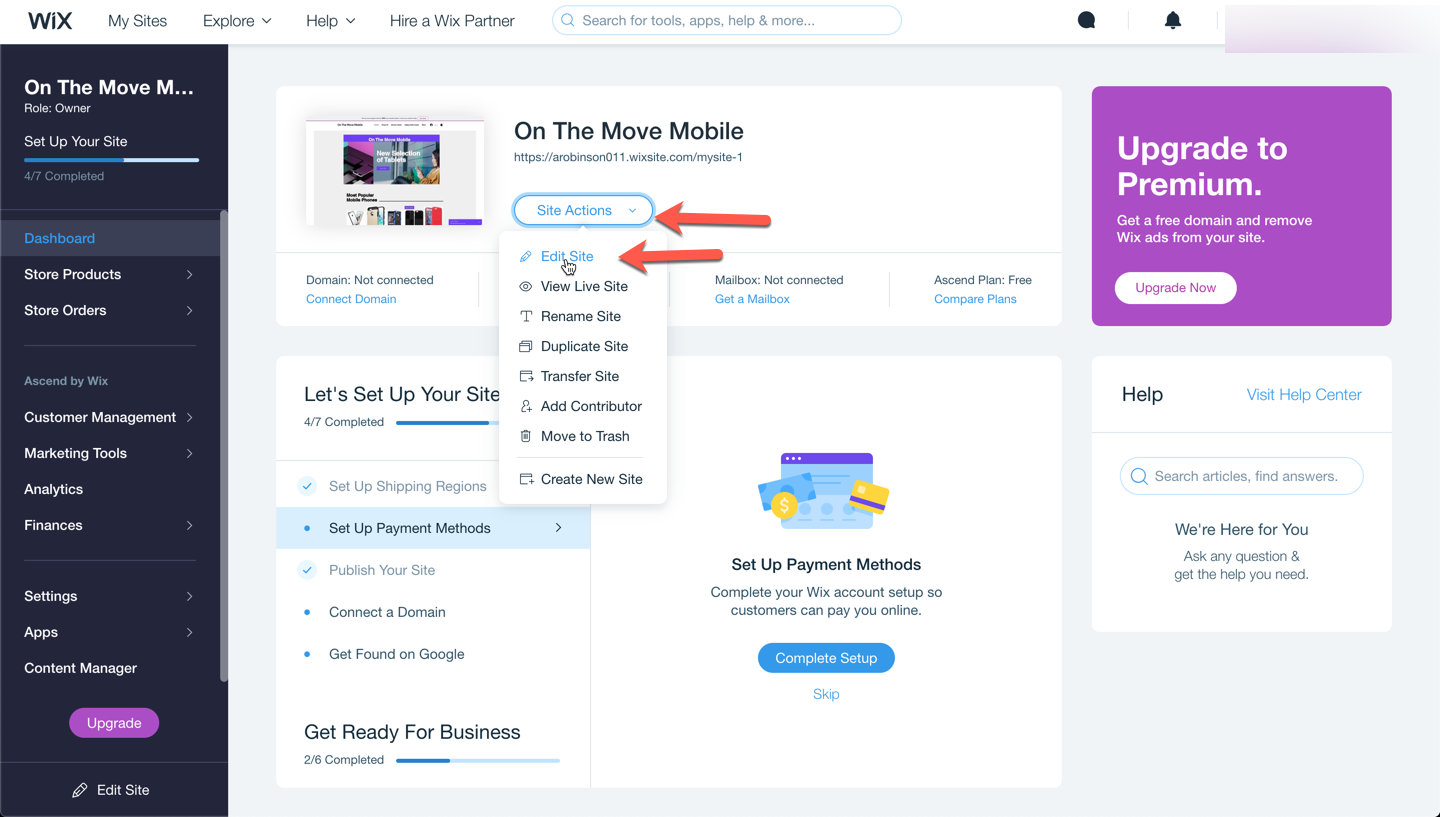Choose Move to Trash from the menu
Image resolution: width=1440 pixels, height=817 pixels.
coord(583,437)
